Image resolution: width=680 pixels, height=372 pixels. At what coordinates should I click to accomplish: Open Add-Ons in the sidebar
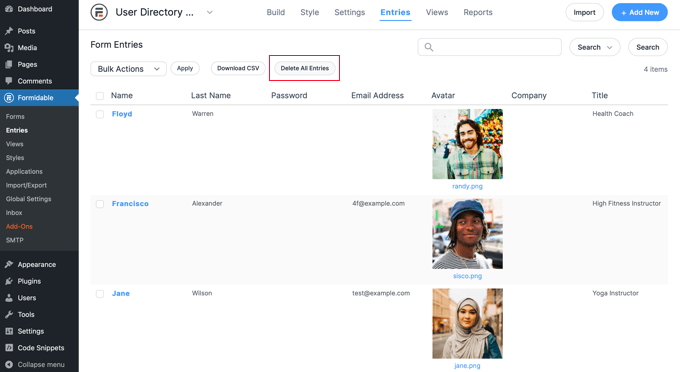[20, 226]
